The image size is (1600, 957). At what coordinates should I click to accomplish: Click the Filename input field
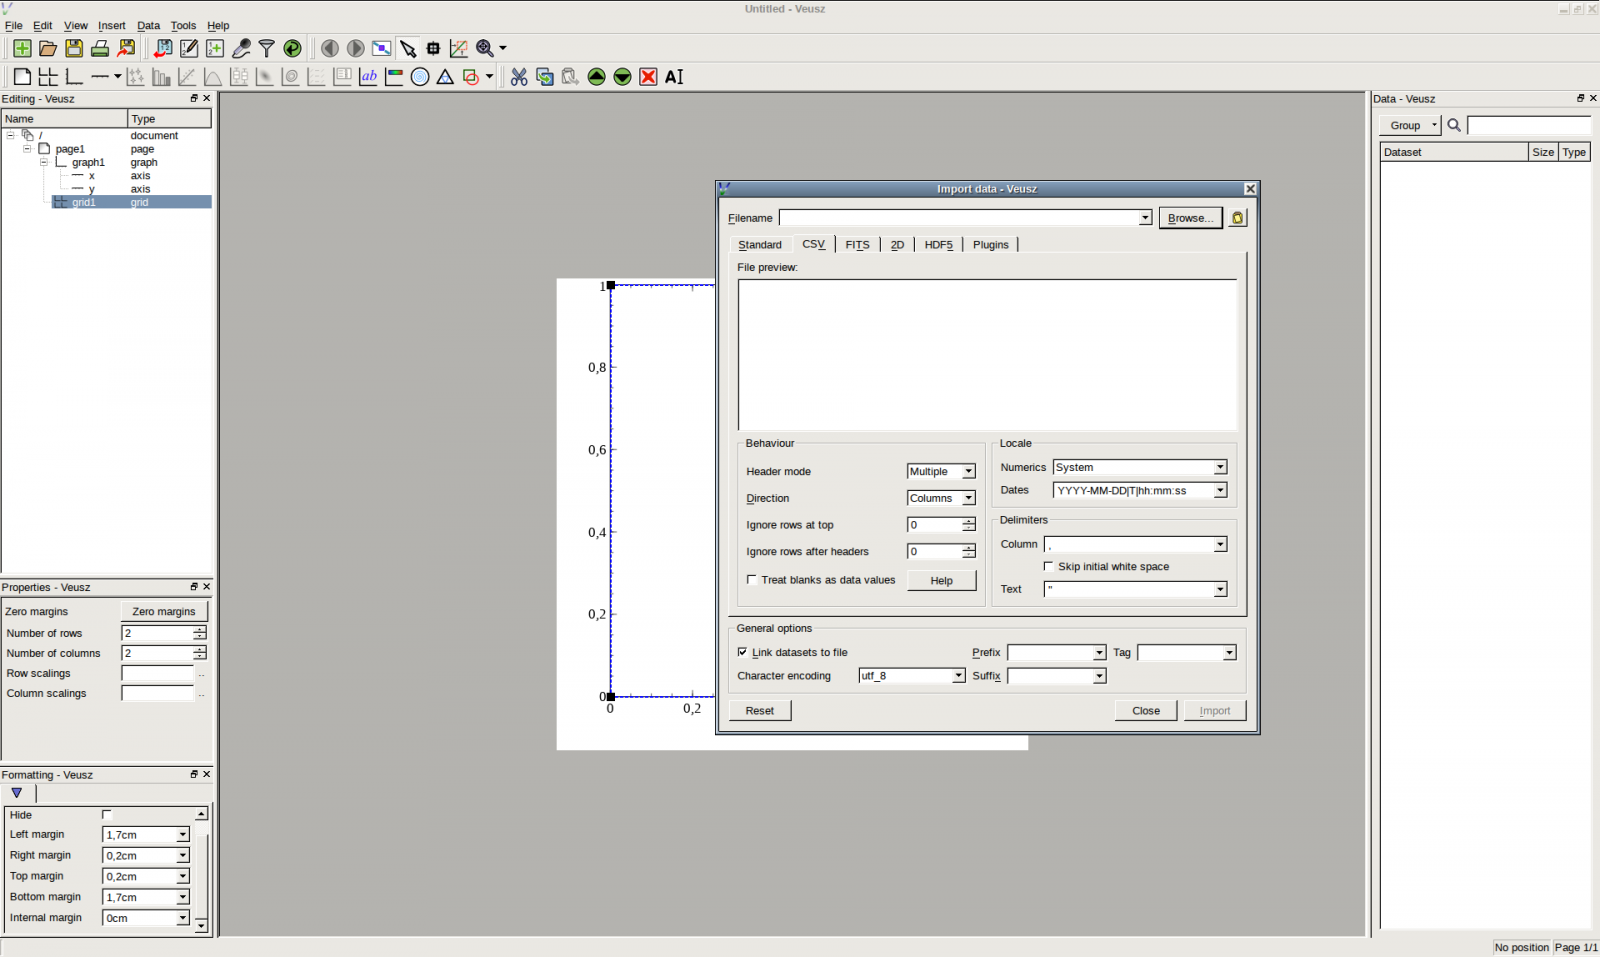click(960, 218)
